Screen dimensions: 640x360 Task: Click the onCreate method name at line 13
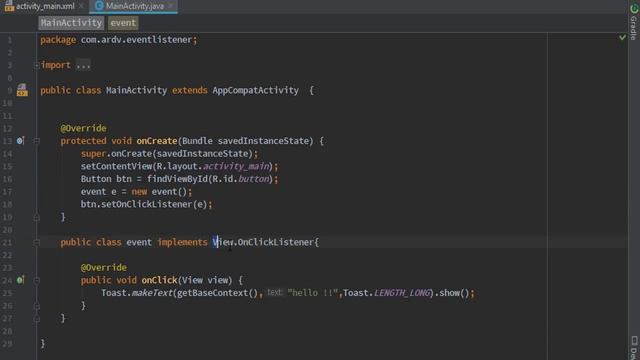click(x=157, y=141)
